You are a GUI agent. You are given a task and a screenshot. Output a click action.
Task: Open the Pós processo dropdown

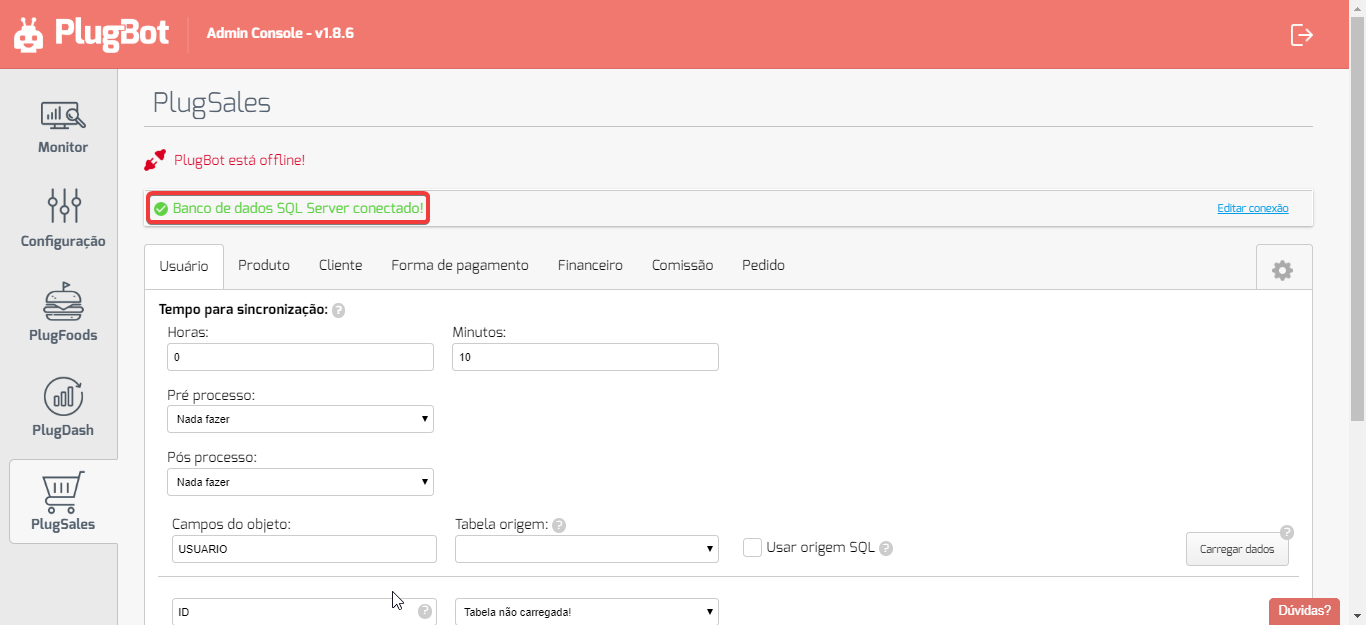(x=301, y=482)
